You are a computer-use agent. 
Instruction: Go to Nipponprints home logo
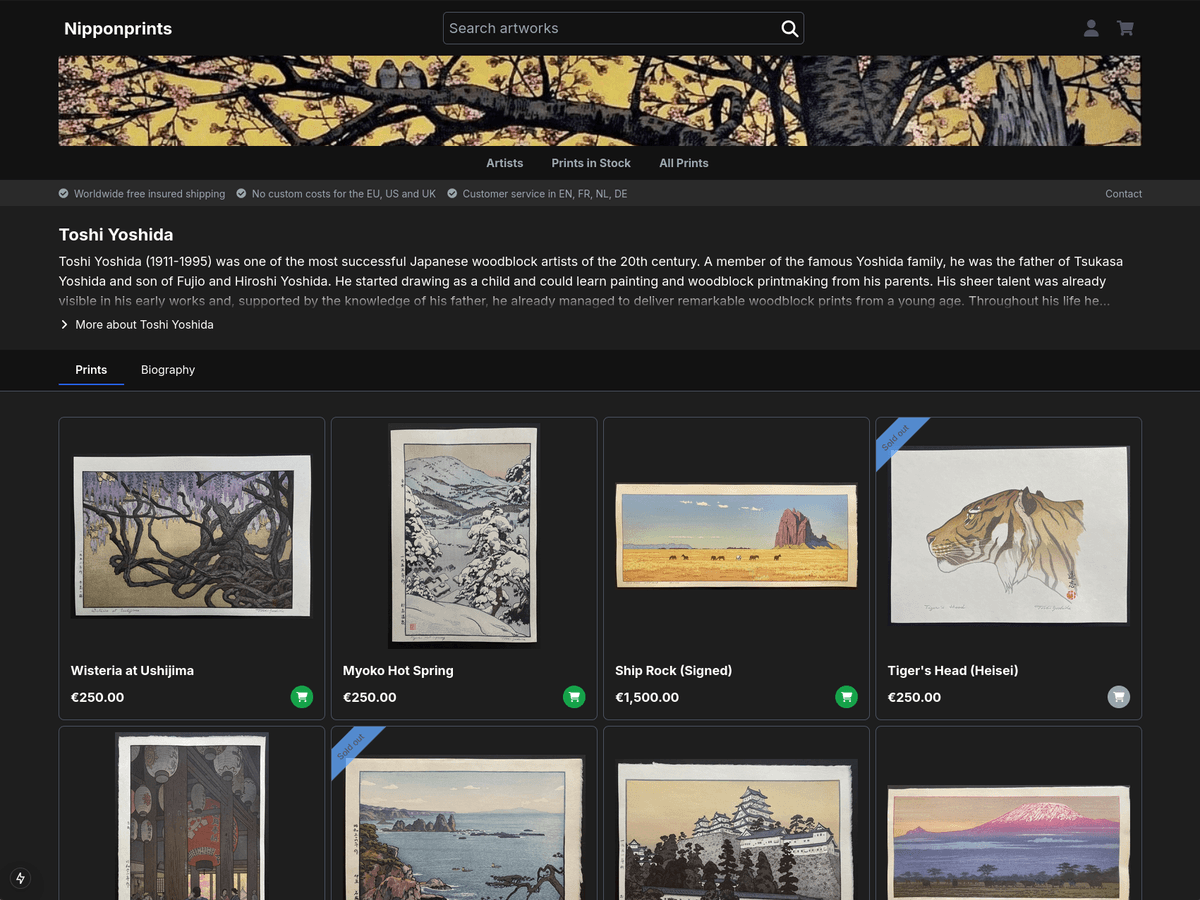coord(118,28)
